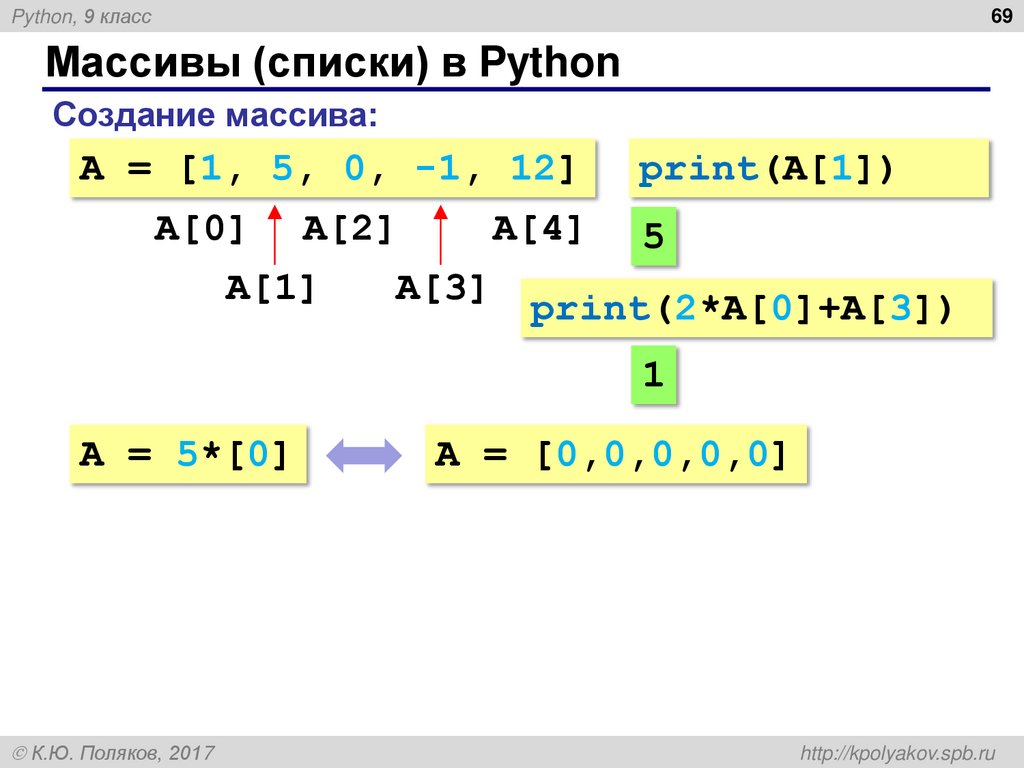Click the A[4] index label

point(537,229)
